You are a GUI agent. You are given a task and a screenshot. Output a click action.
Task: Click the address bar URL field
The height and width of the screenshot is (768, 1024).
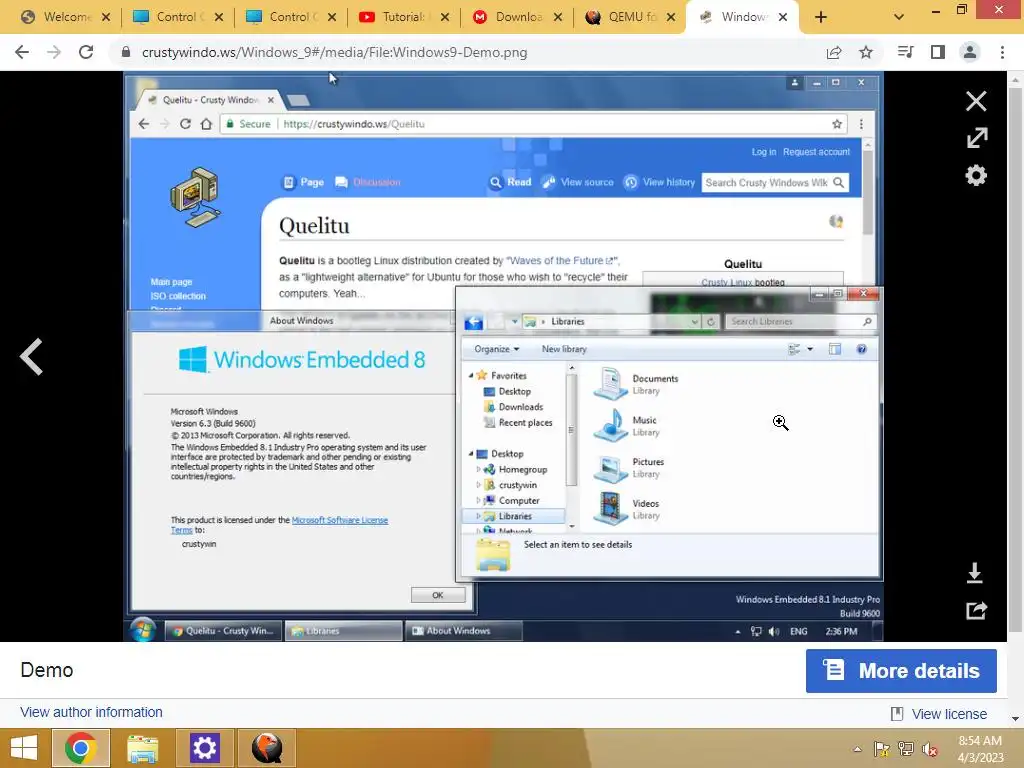click(470, 52)
